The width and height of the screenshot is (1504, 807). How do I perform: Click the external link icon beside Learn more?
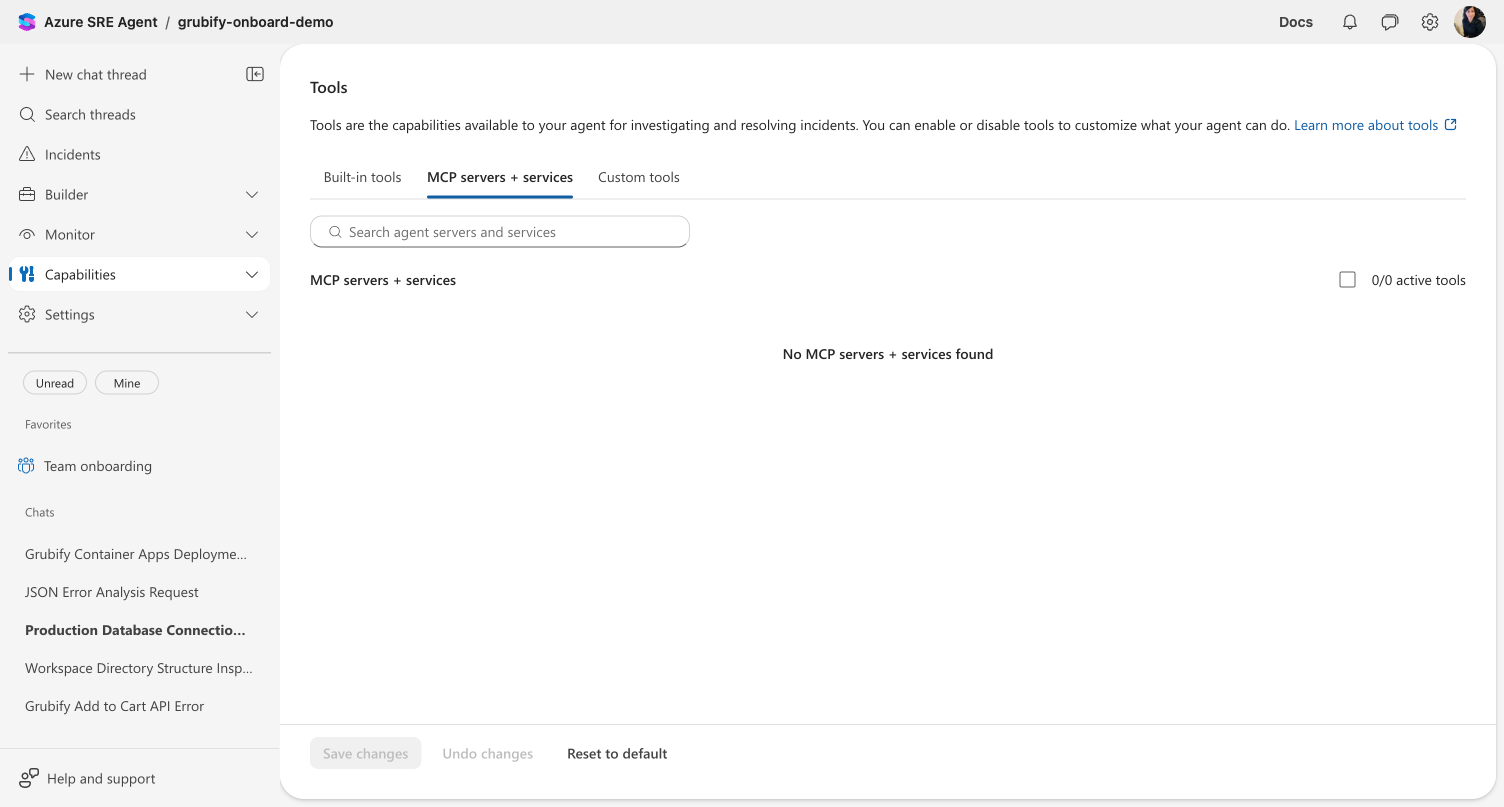[x=1451, y=125]
